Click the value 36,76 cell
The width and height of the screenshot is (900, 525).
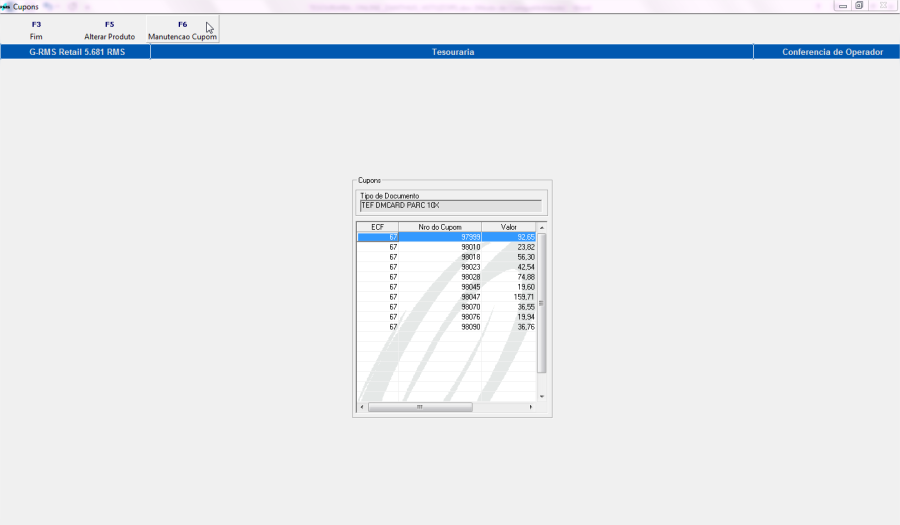click(x=509, y=327)
